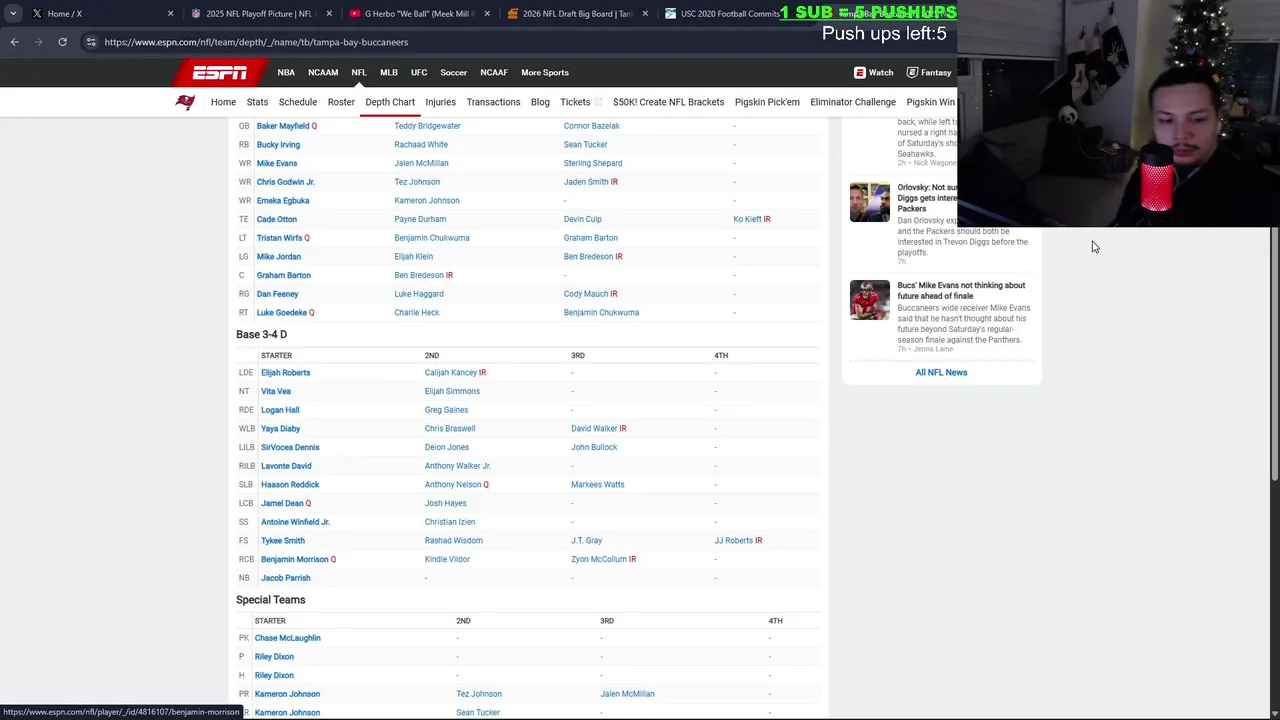Open Teddy Bridgewater player page

coord(427,126)
